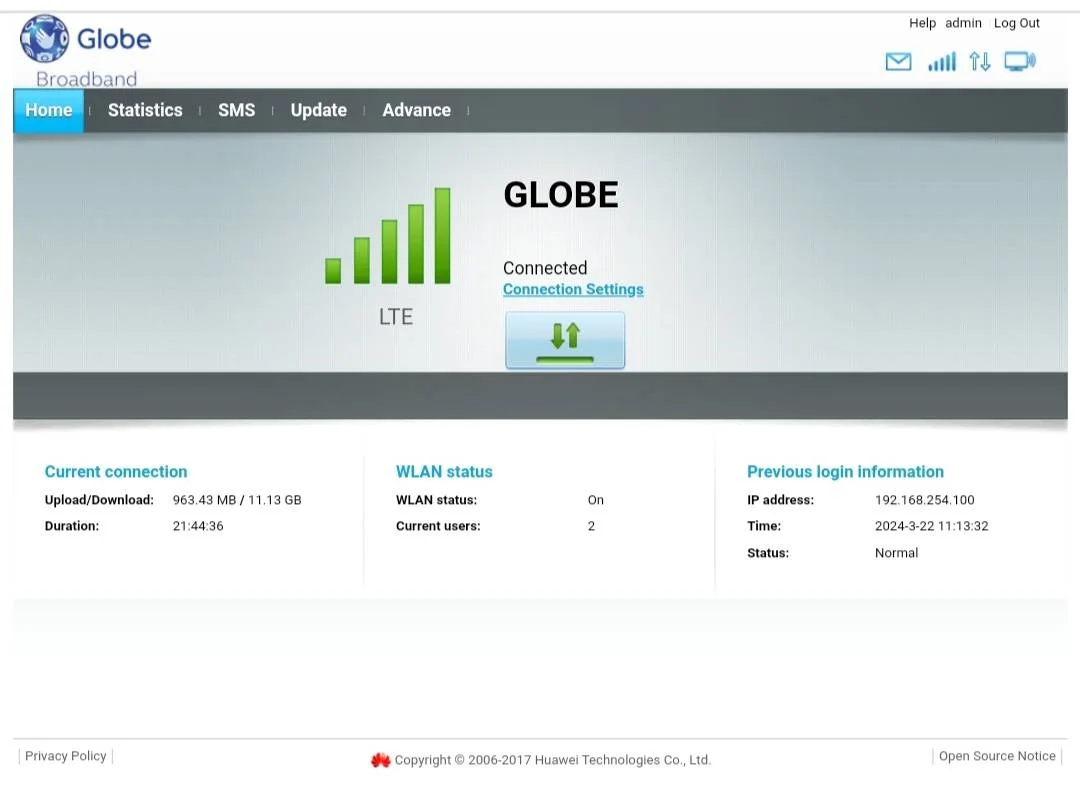The width and height of the screenshot is (1080, 806).
Task: Click the small blue signal strength icon
Action: click(x=942, y=62)
